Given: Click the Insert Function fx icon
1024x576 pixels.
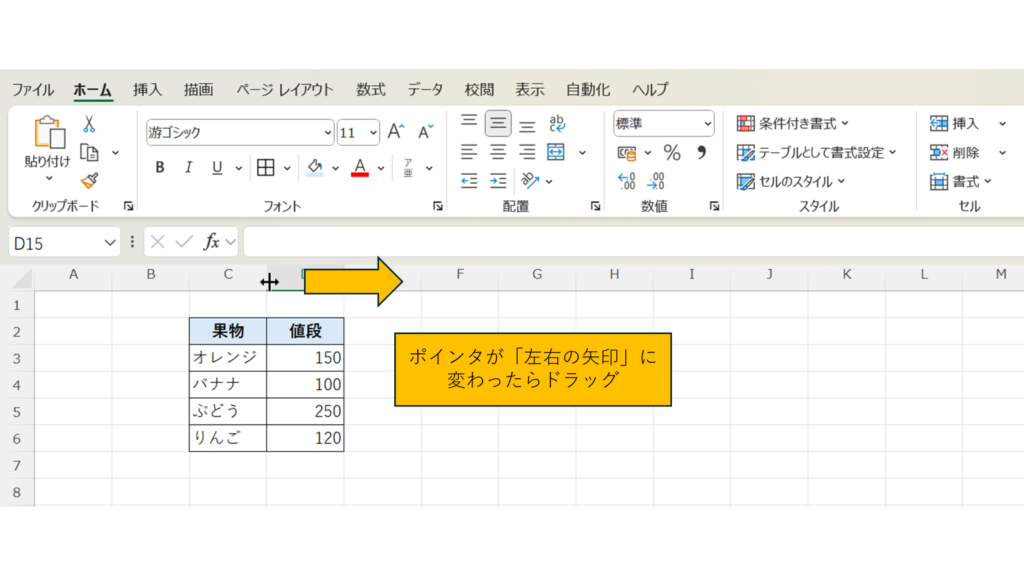Looking at the screenshot, I should [x=211, y=242].
